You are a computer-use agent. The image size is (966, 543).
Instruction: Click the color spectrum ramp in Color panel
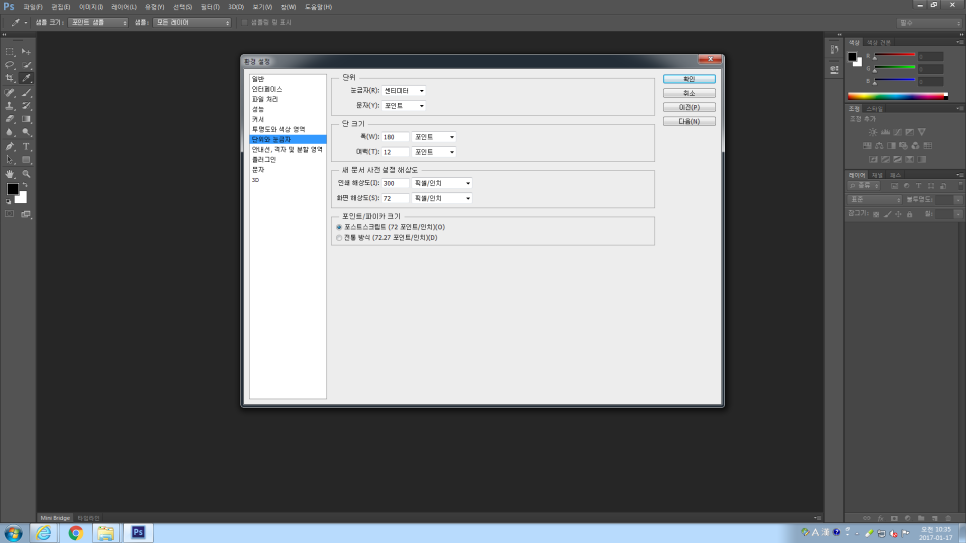point(898,96)
